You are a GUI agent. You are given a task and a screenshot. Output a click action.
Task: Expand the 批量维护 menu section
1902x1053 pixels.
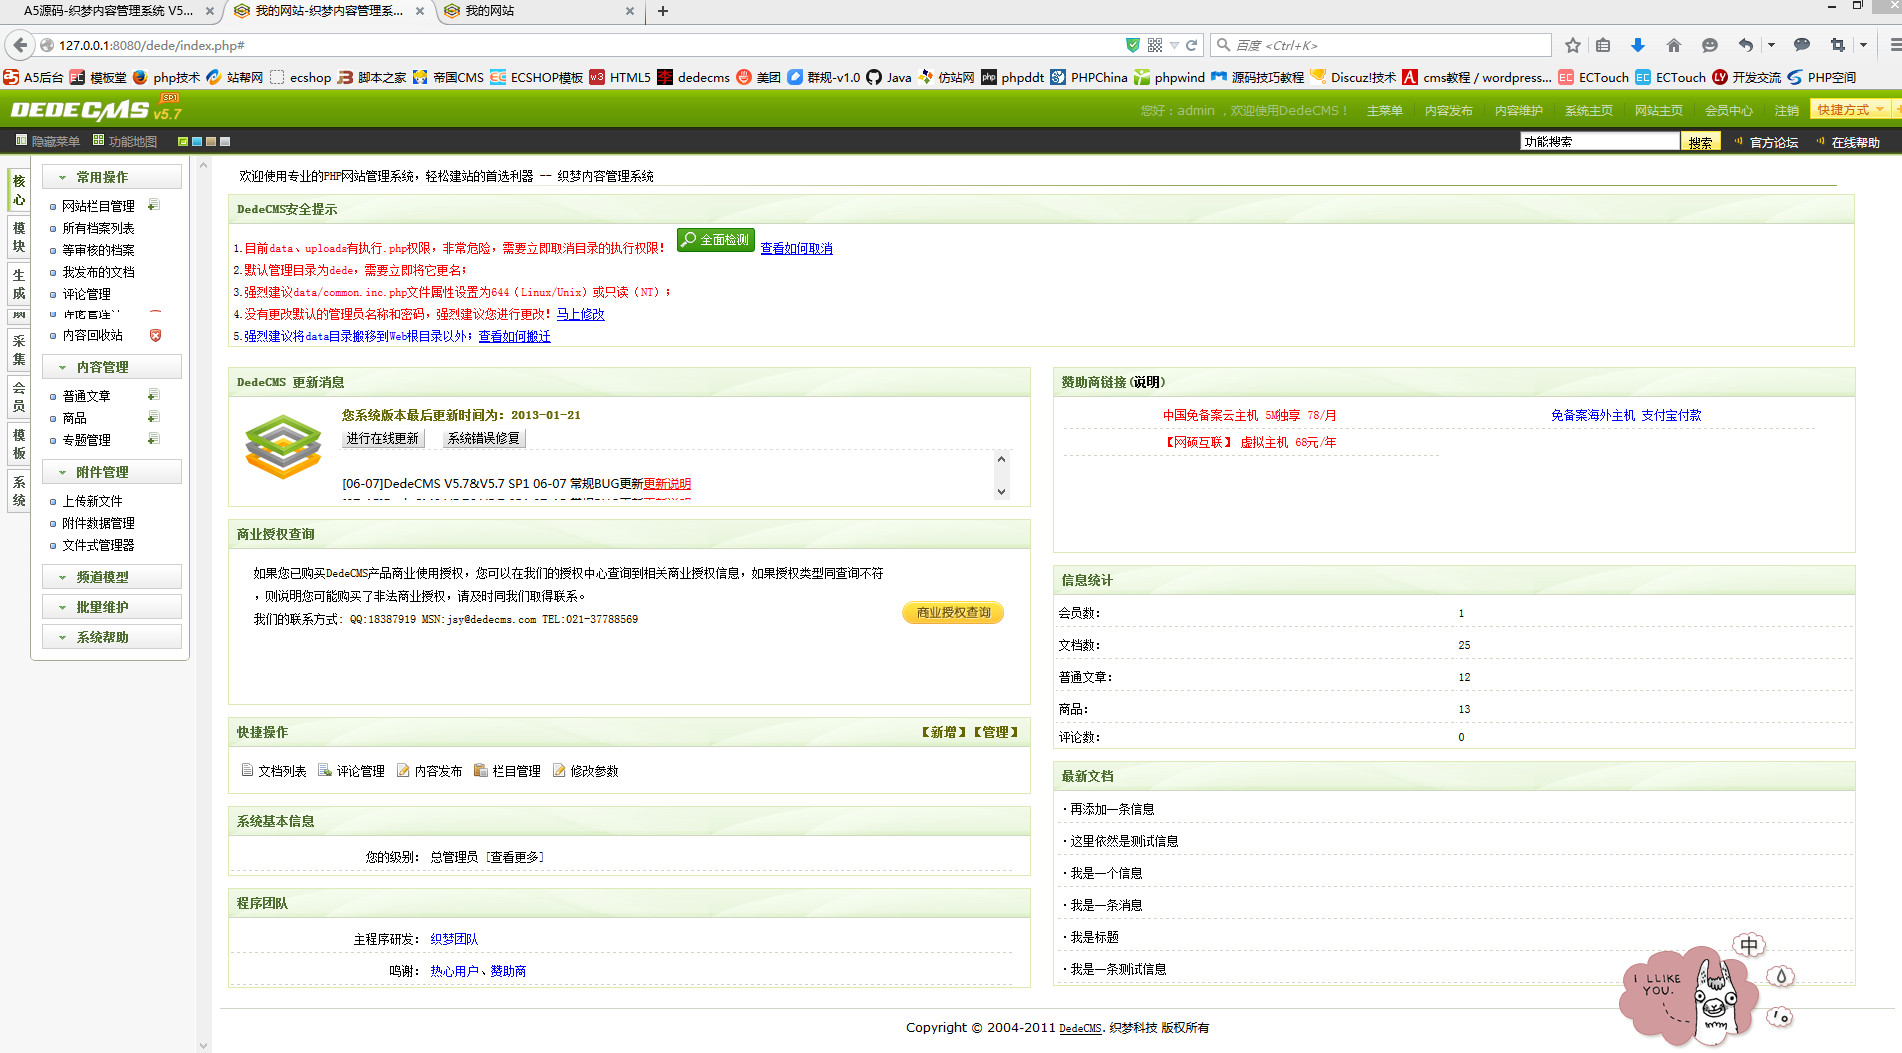pos(112,607)
